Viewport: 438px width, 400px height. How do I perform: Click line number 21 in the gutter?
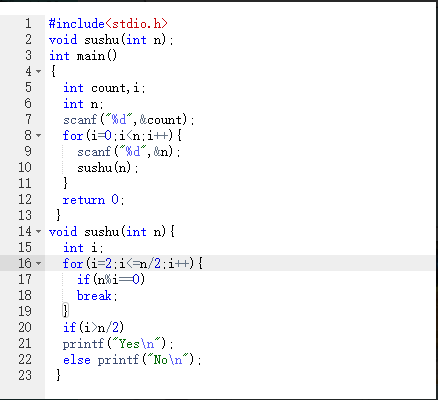point(25,344)
